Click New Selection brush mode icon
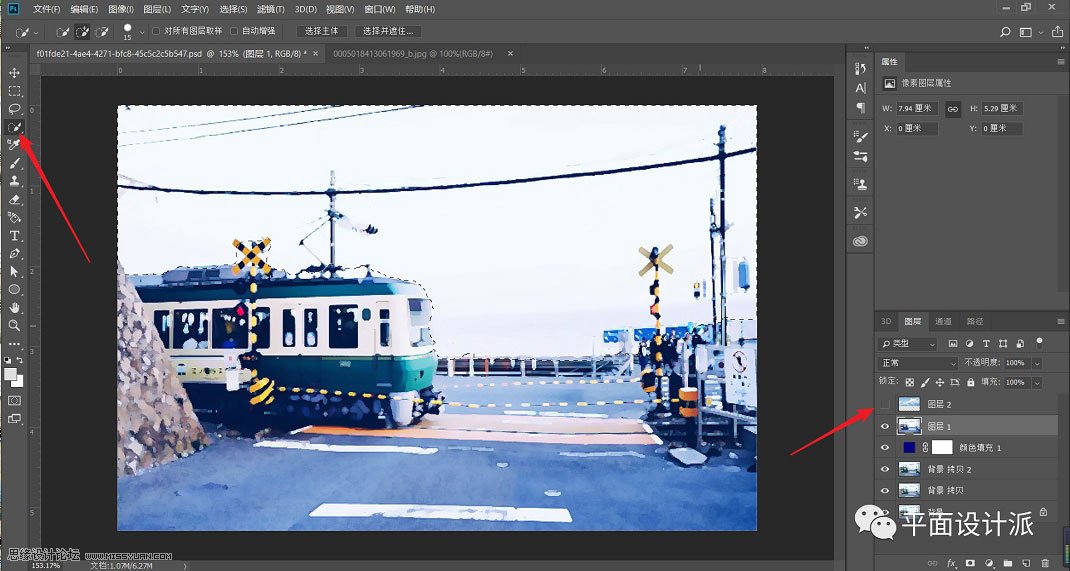 63,31
